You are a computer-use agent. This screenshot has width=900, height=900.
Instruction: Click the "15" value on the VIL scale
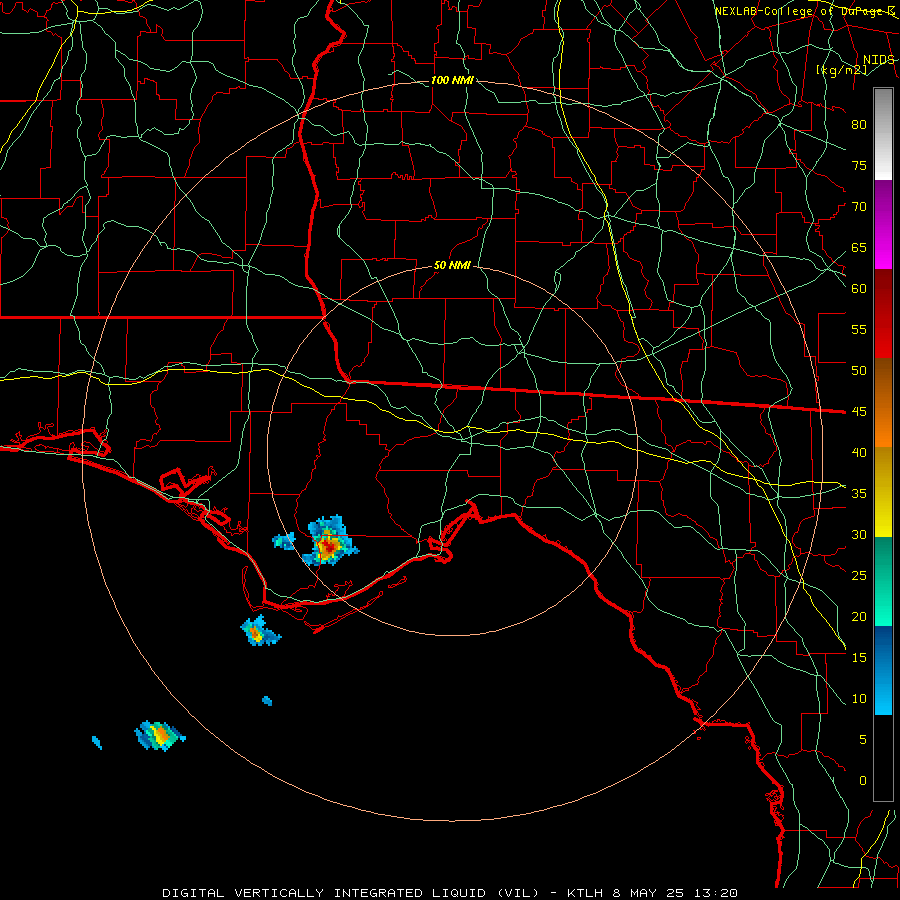click(x=859, y=658)
